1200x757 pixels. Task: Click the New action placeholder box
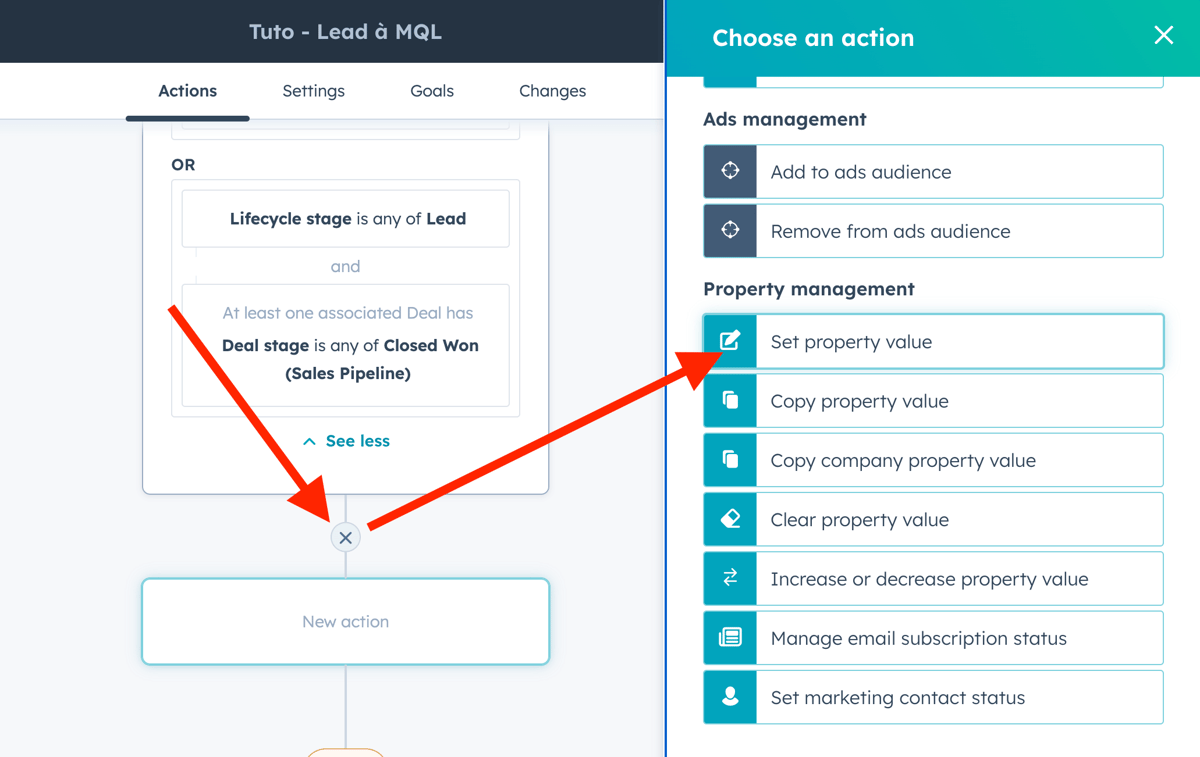[346, 621]
